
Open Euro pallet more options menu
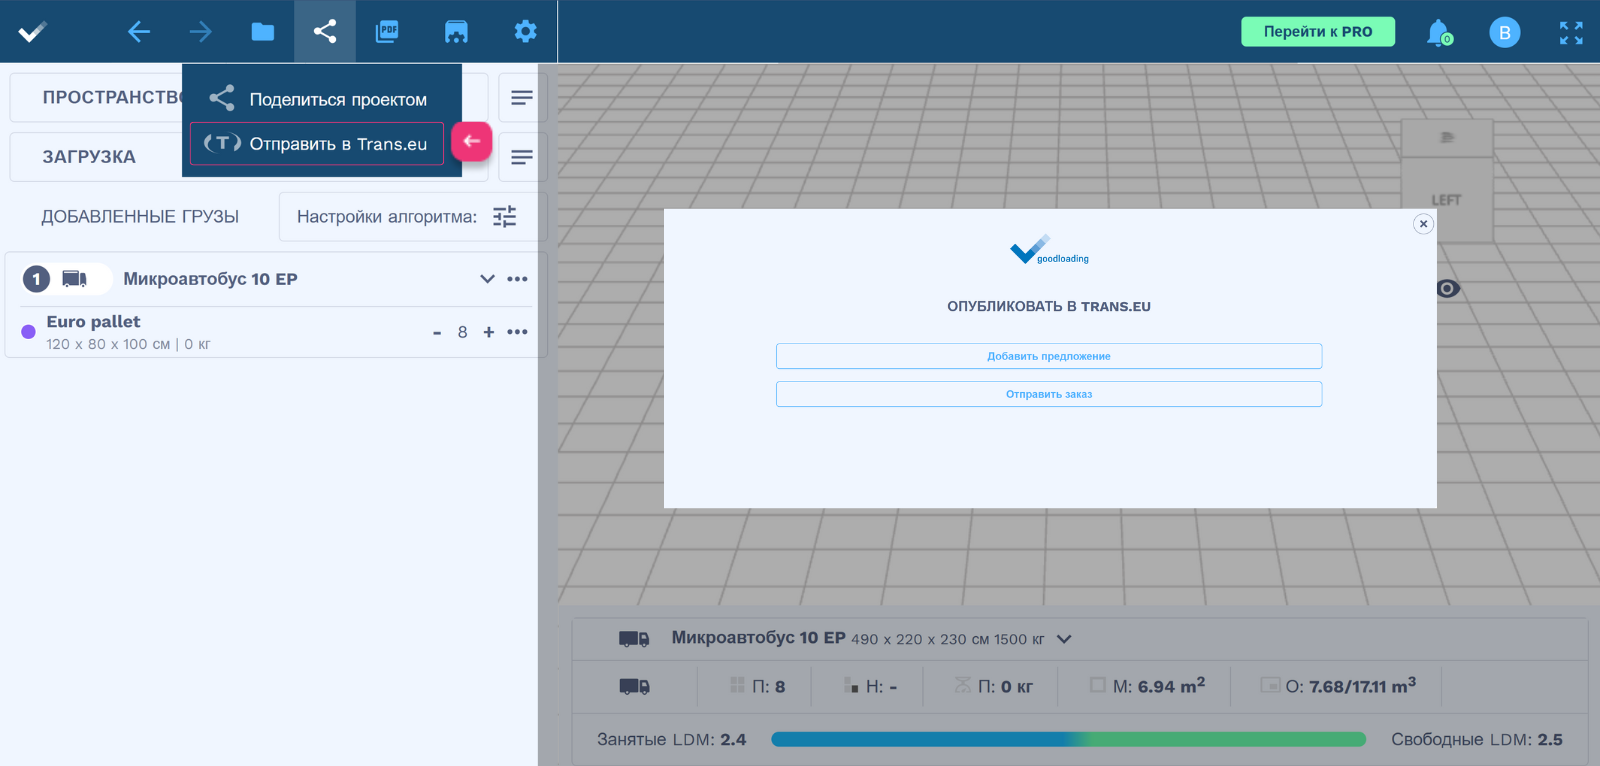coord(517,332)
